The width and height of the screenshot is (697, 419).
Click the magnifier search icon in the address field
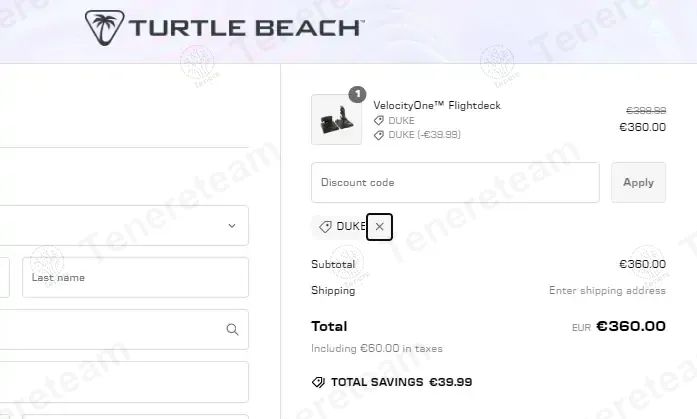[232, 329]
